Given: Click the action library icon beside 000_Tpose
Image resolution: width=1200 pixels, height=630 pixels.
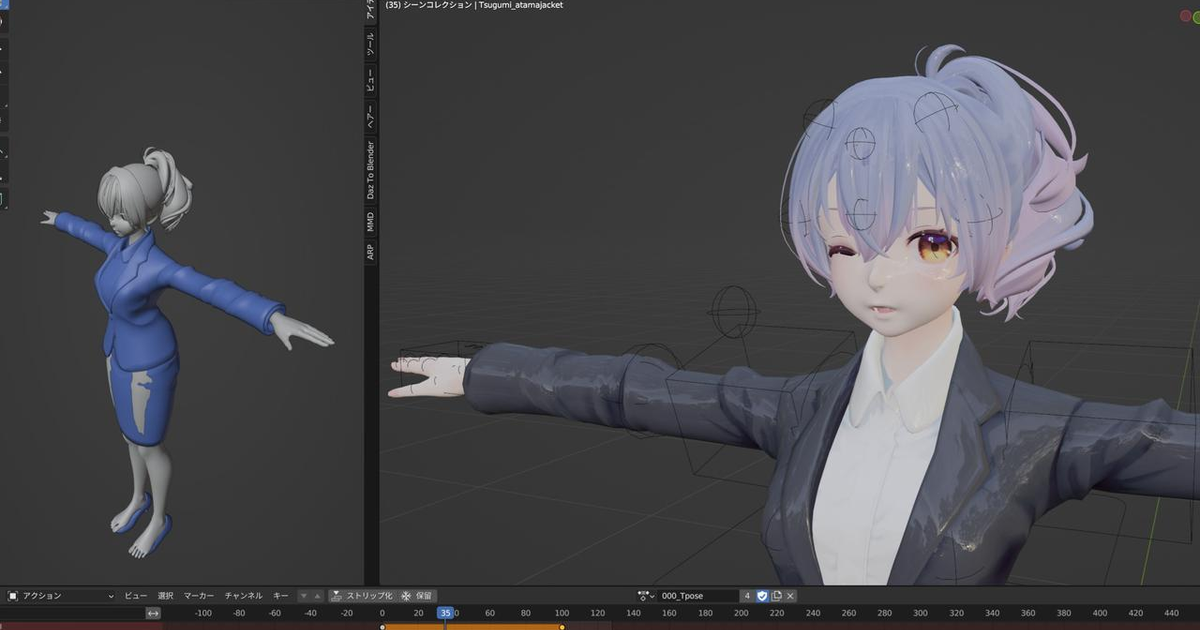Looking at the screenshot, I should pyautogui.click(x=643, y=595).
